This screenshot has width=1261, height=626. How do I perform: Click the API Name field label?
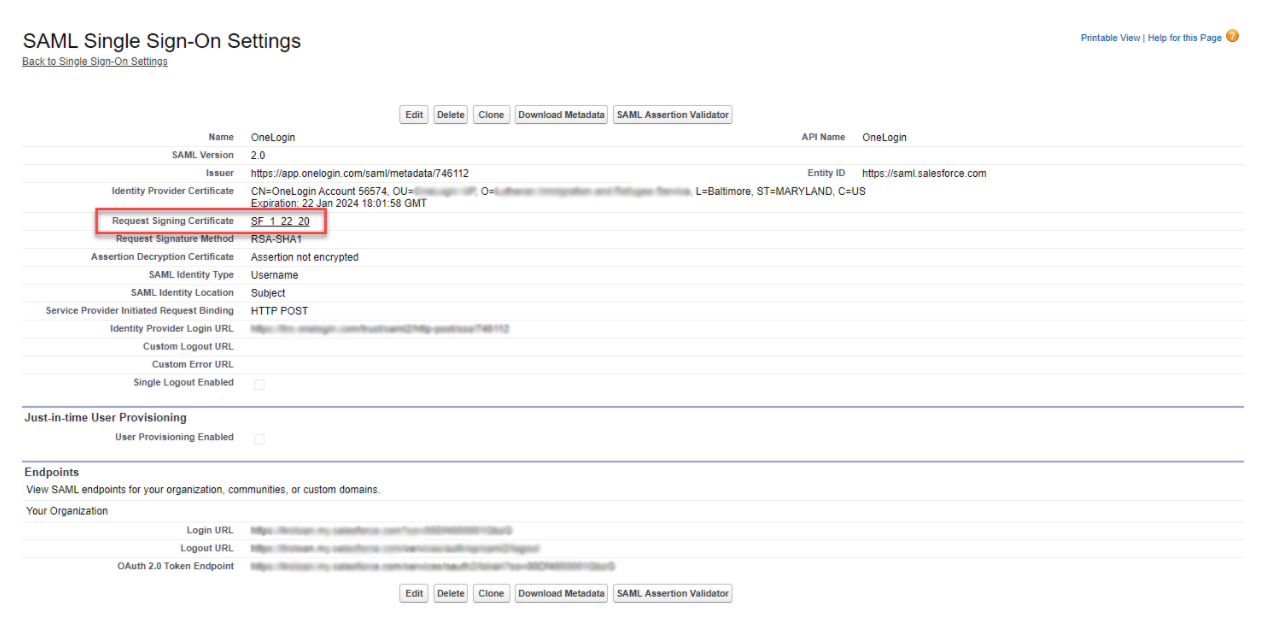tap(823, 137)
